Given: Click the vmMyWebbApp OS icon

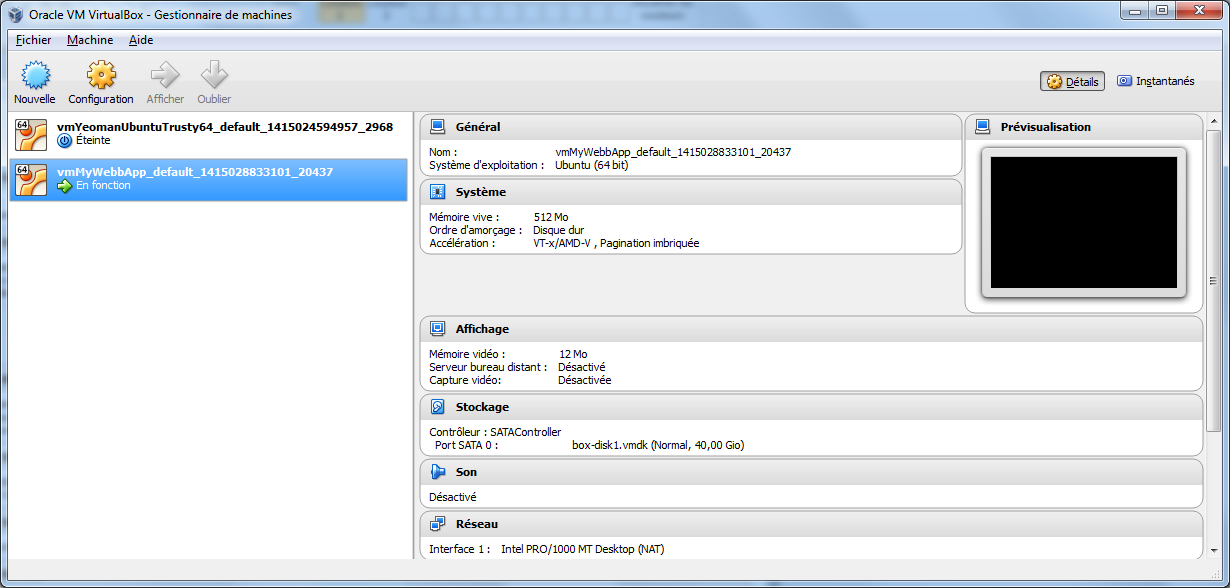Looking at the screenshot, I should point(32,179).
